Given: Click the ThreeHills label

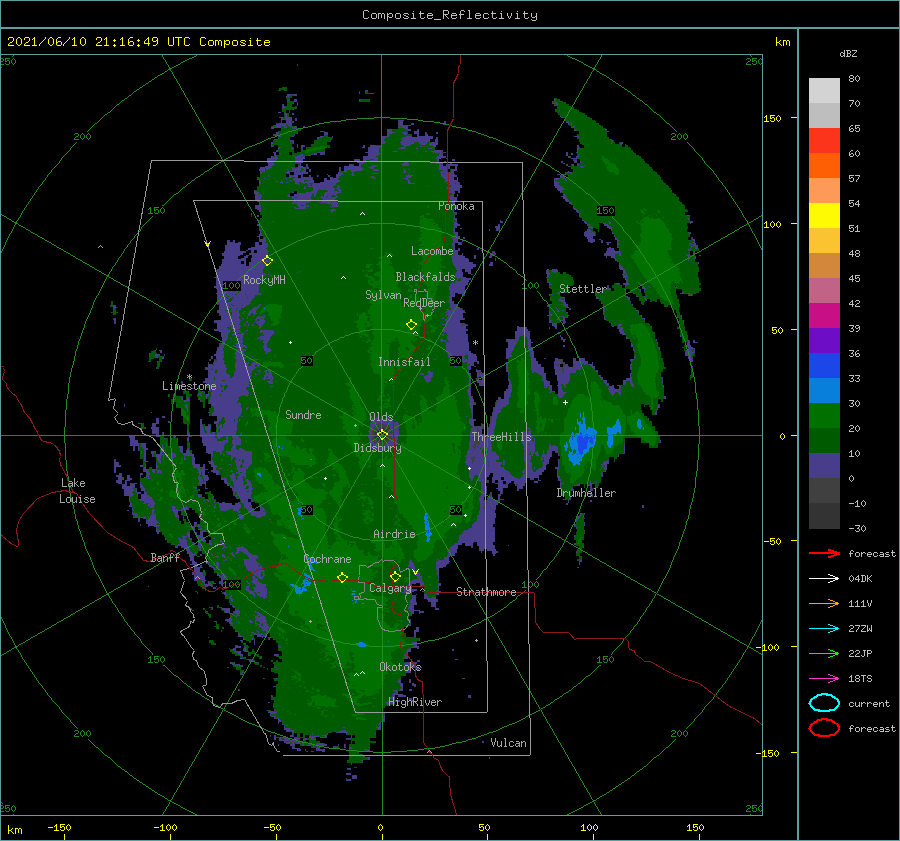Looking at the screenshot, I should coord(502,437).
